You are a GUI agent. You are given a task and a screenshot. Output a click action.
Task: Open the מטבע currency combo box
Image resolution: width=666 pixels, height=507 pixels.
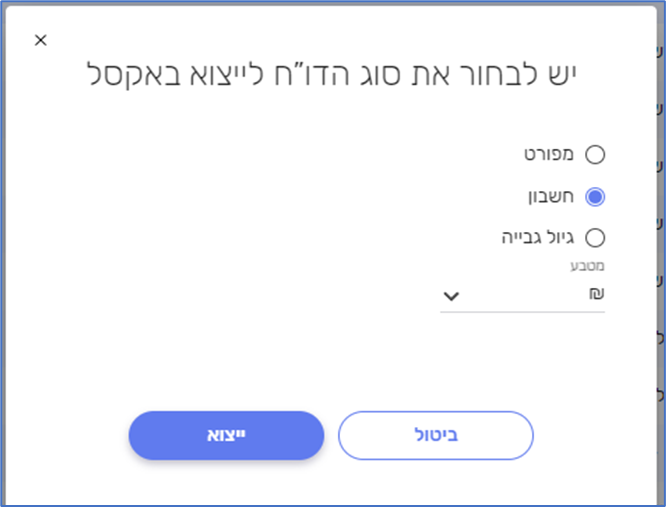click(x=522, y=295)
